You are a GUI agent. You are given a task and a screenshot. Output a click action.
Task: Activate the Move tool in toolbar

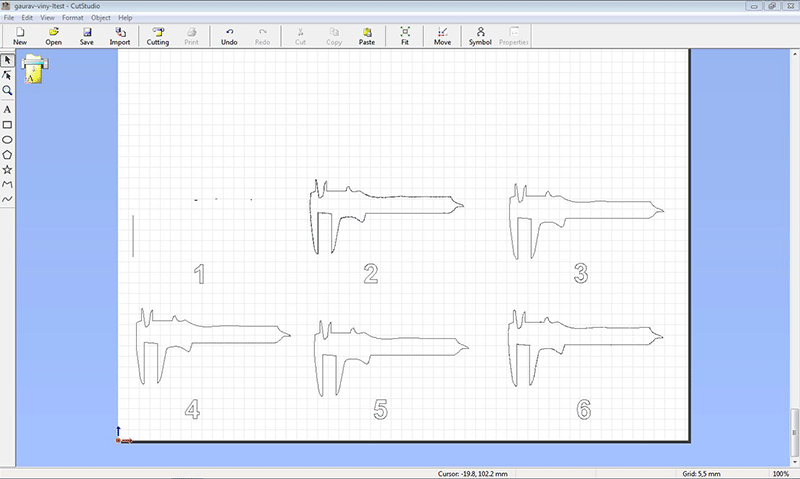[442, 36]
